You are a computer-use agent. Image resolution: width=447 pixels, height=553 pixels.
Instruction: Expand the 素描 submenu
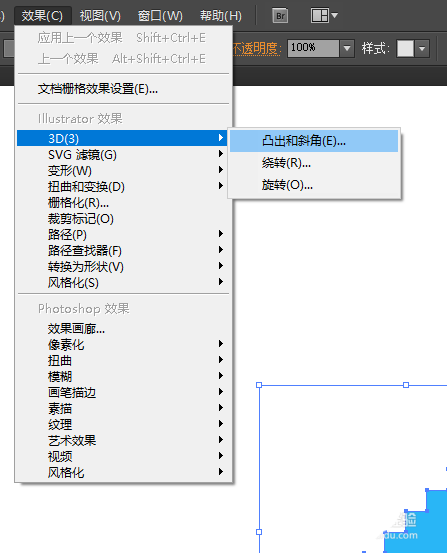pyautogui.click(x=123, y=408)
